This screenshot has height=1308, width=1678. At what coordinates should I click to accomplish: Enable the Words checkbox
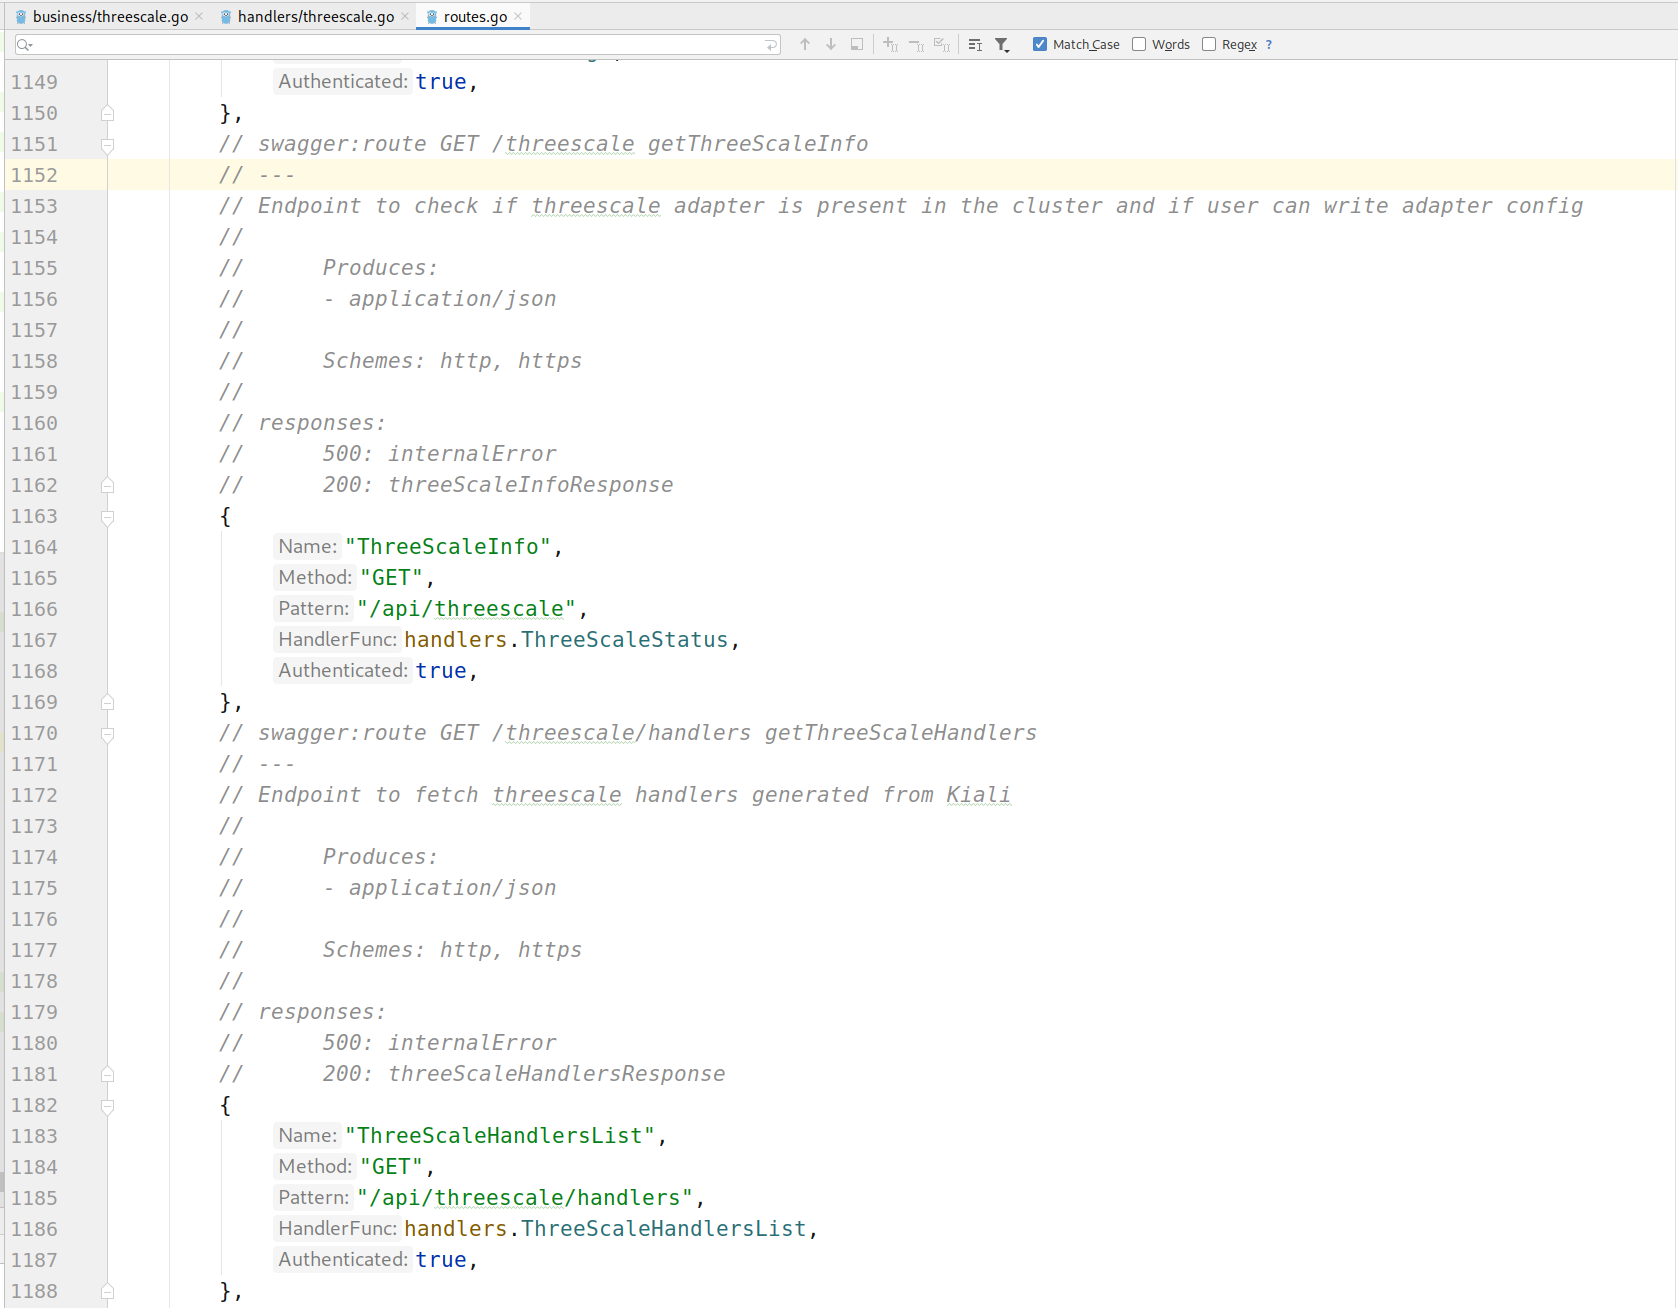point(1139,44)
